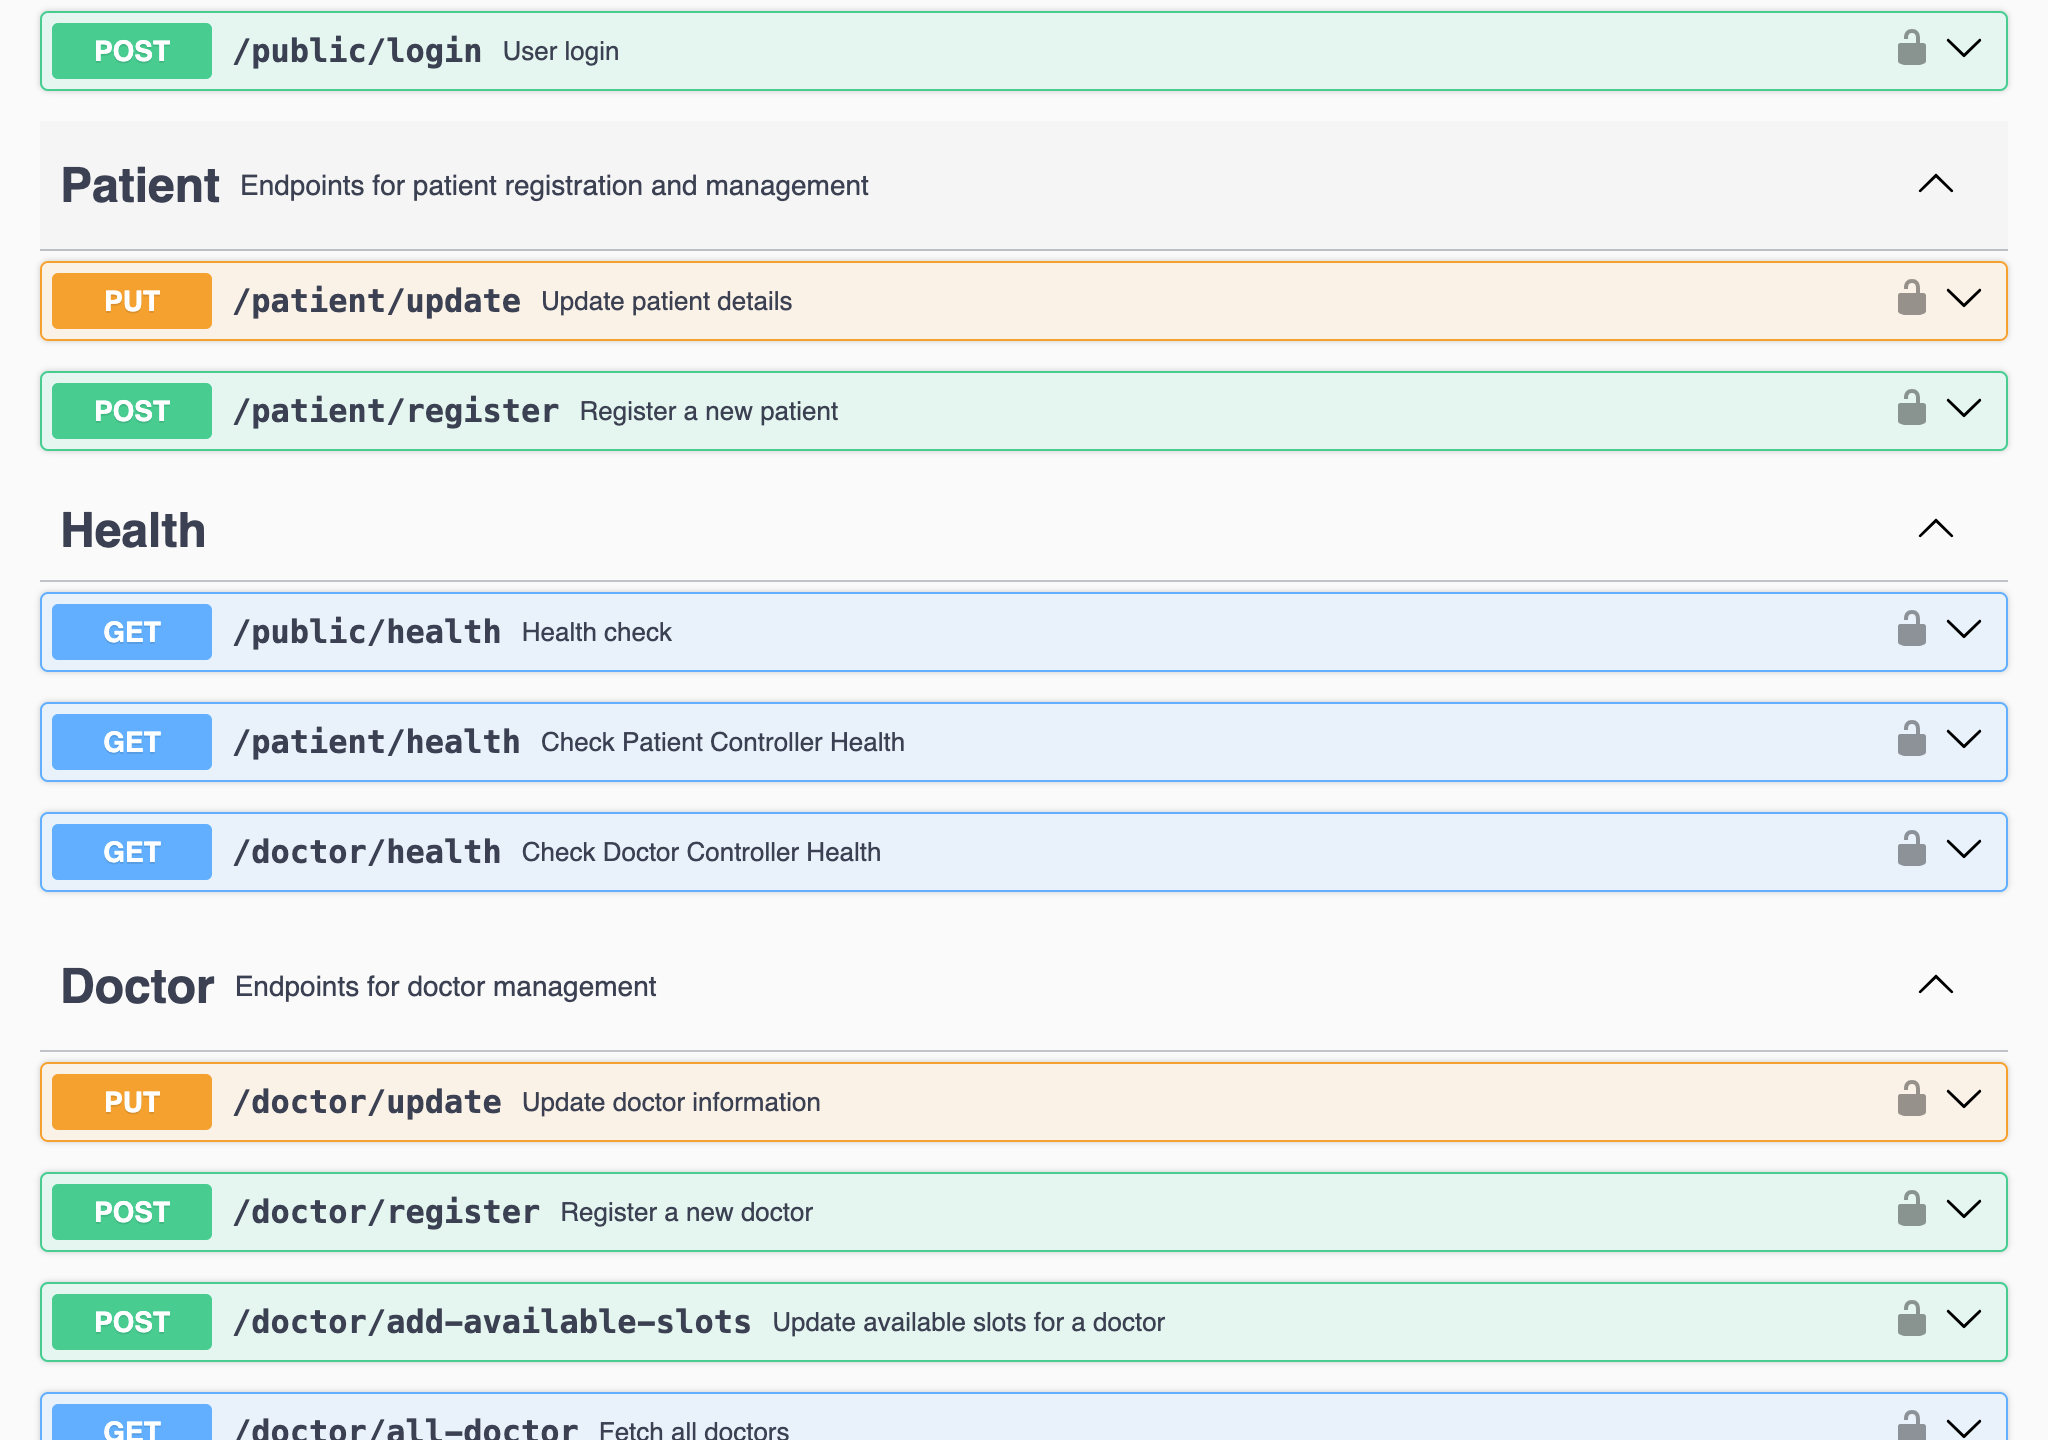Collapse the Health section chevron
The height and width of the screenshot is (1440, 2048).
coord(1936,529)
